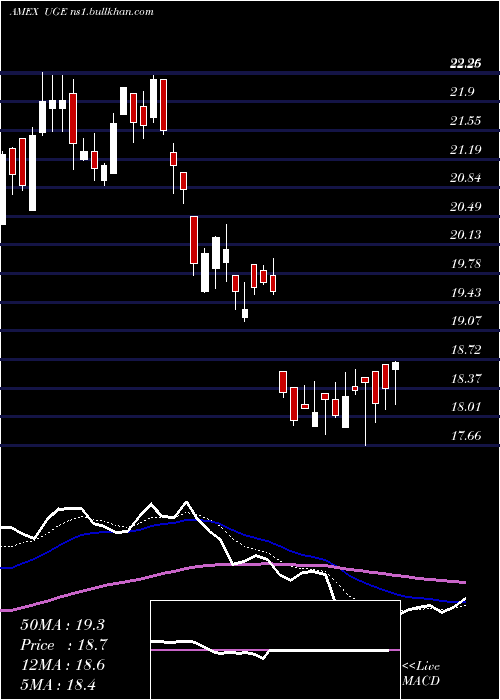The height and width of the screenshot is (700, 500).
Task: Click the MACD inset chart box
Action: [275, 650]
